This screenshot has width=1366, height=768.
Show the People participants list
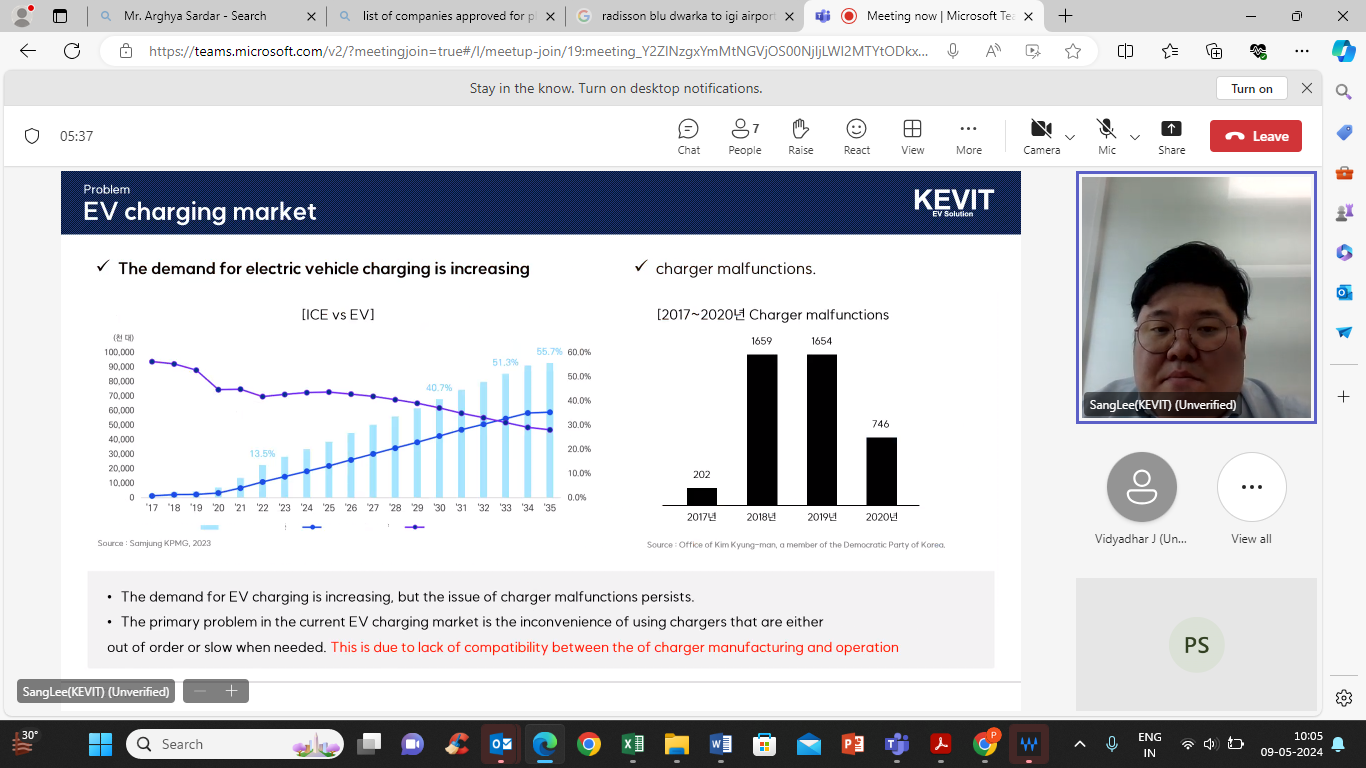click(x=744, y=136)
